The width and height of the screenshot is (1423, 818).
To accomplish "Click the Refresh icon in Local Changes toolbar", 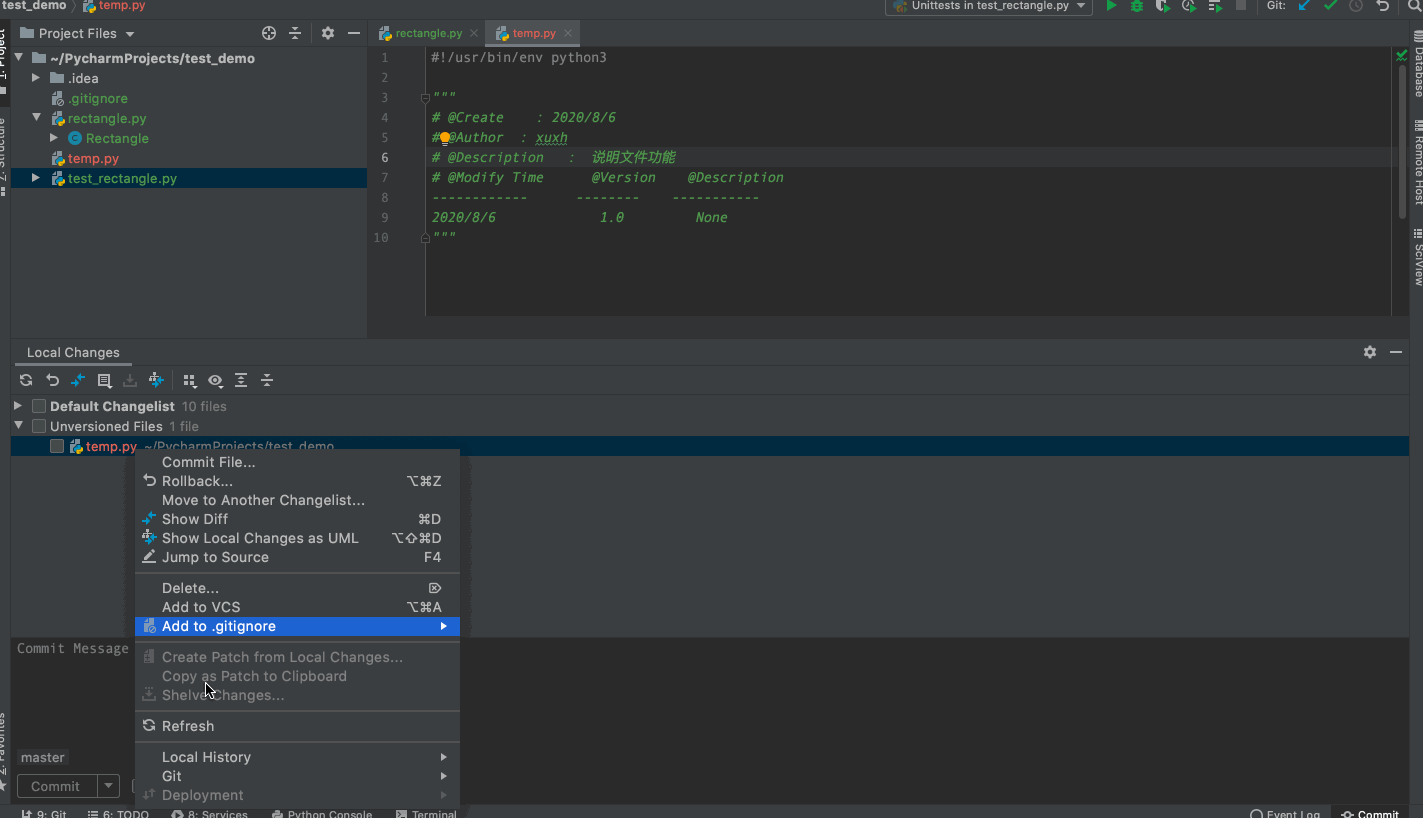I will pyautogui.click(x=26, y=380).
